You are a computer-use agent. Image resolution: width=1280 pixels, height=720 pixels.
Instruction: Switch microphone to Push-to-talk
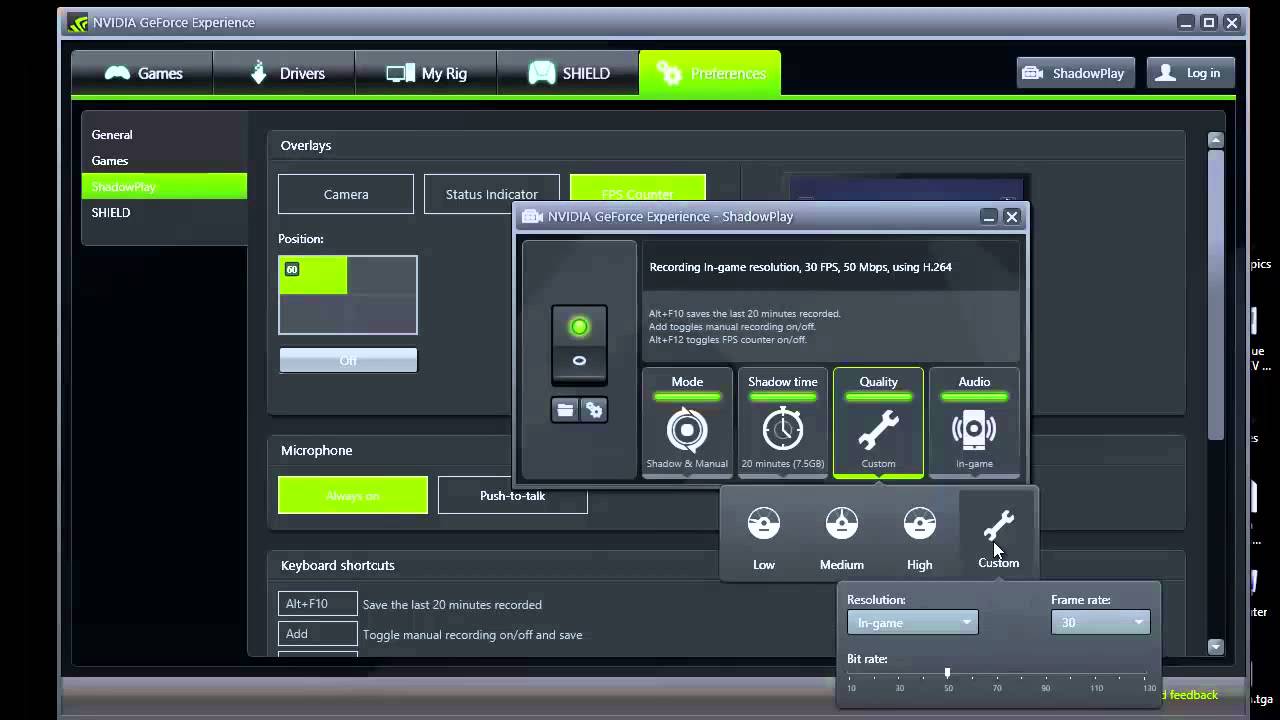click(512, 495)
